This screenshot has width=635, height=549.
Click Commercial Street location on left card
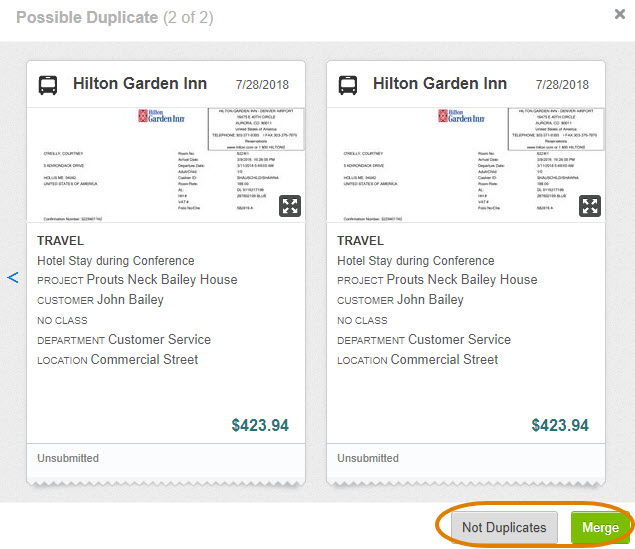point(145,360)
